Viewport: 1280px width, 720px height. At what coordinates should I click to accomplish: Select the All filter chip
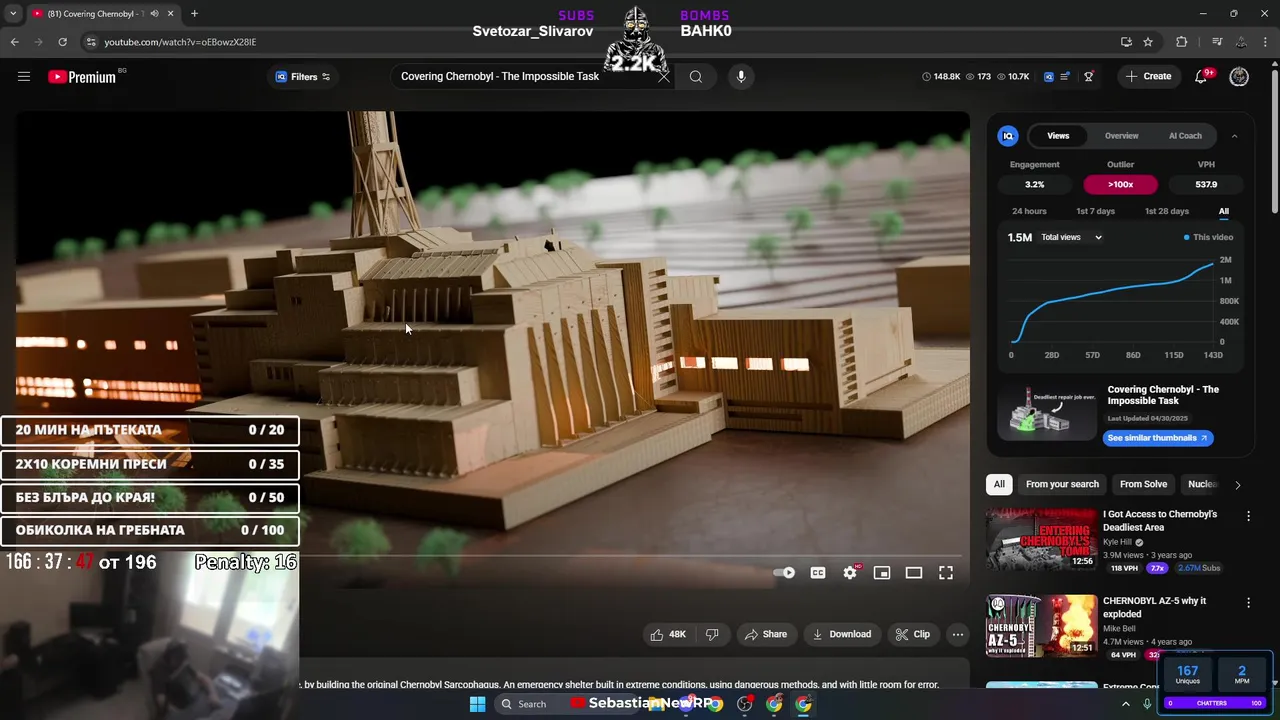tap(998, 484)
